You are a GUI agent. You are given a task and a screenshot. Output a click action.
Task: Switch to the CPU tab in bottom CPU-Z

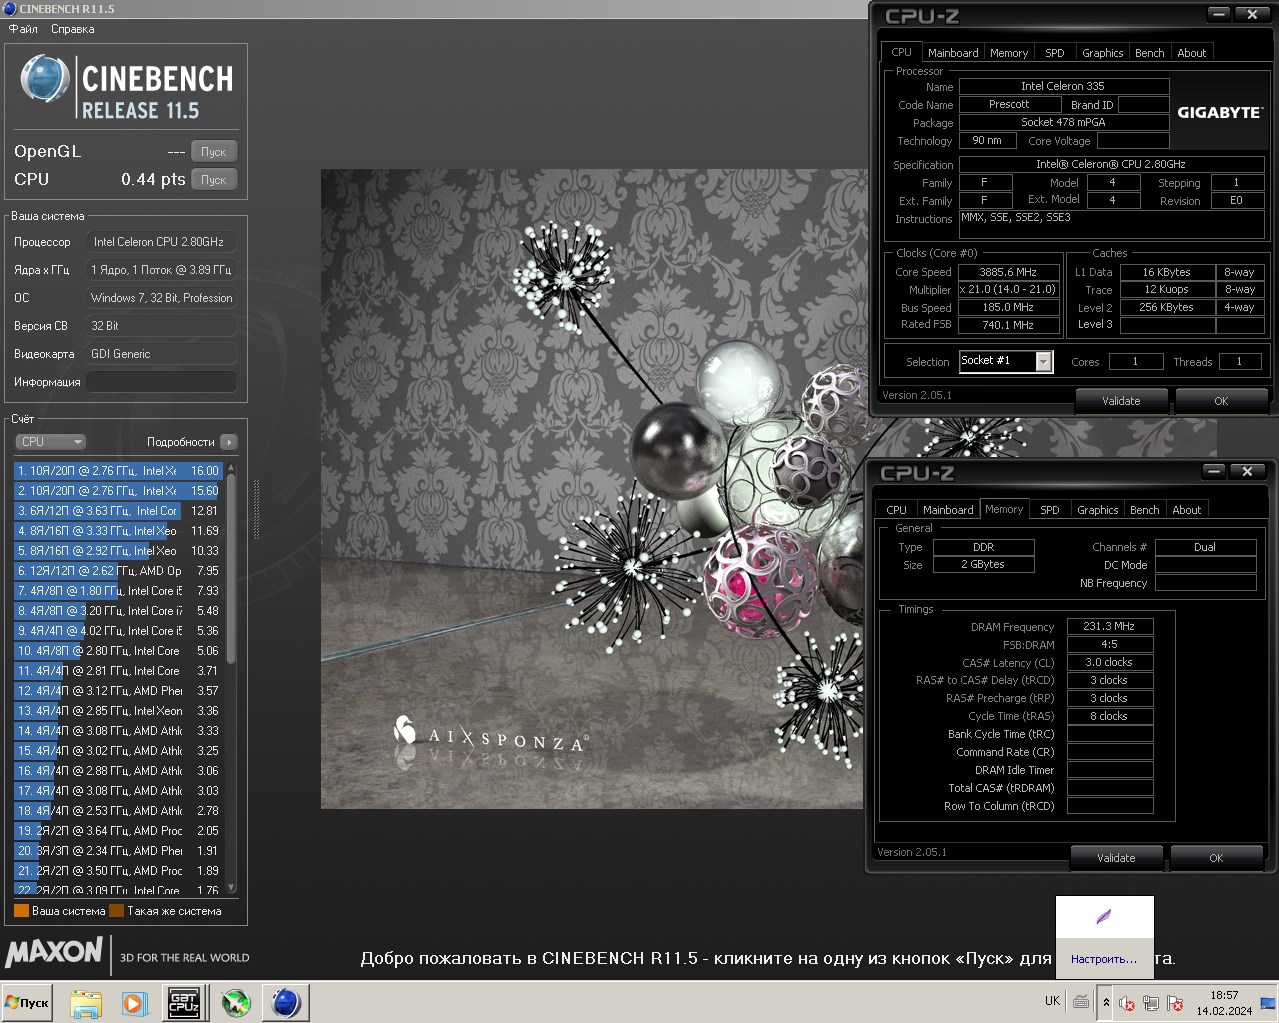897,510
